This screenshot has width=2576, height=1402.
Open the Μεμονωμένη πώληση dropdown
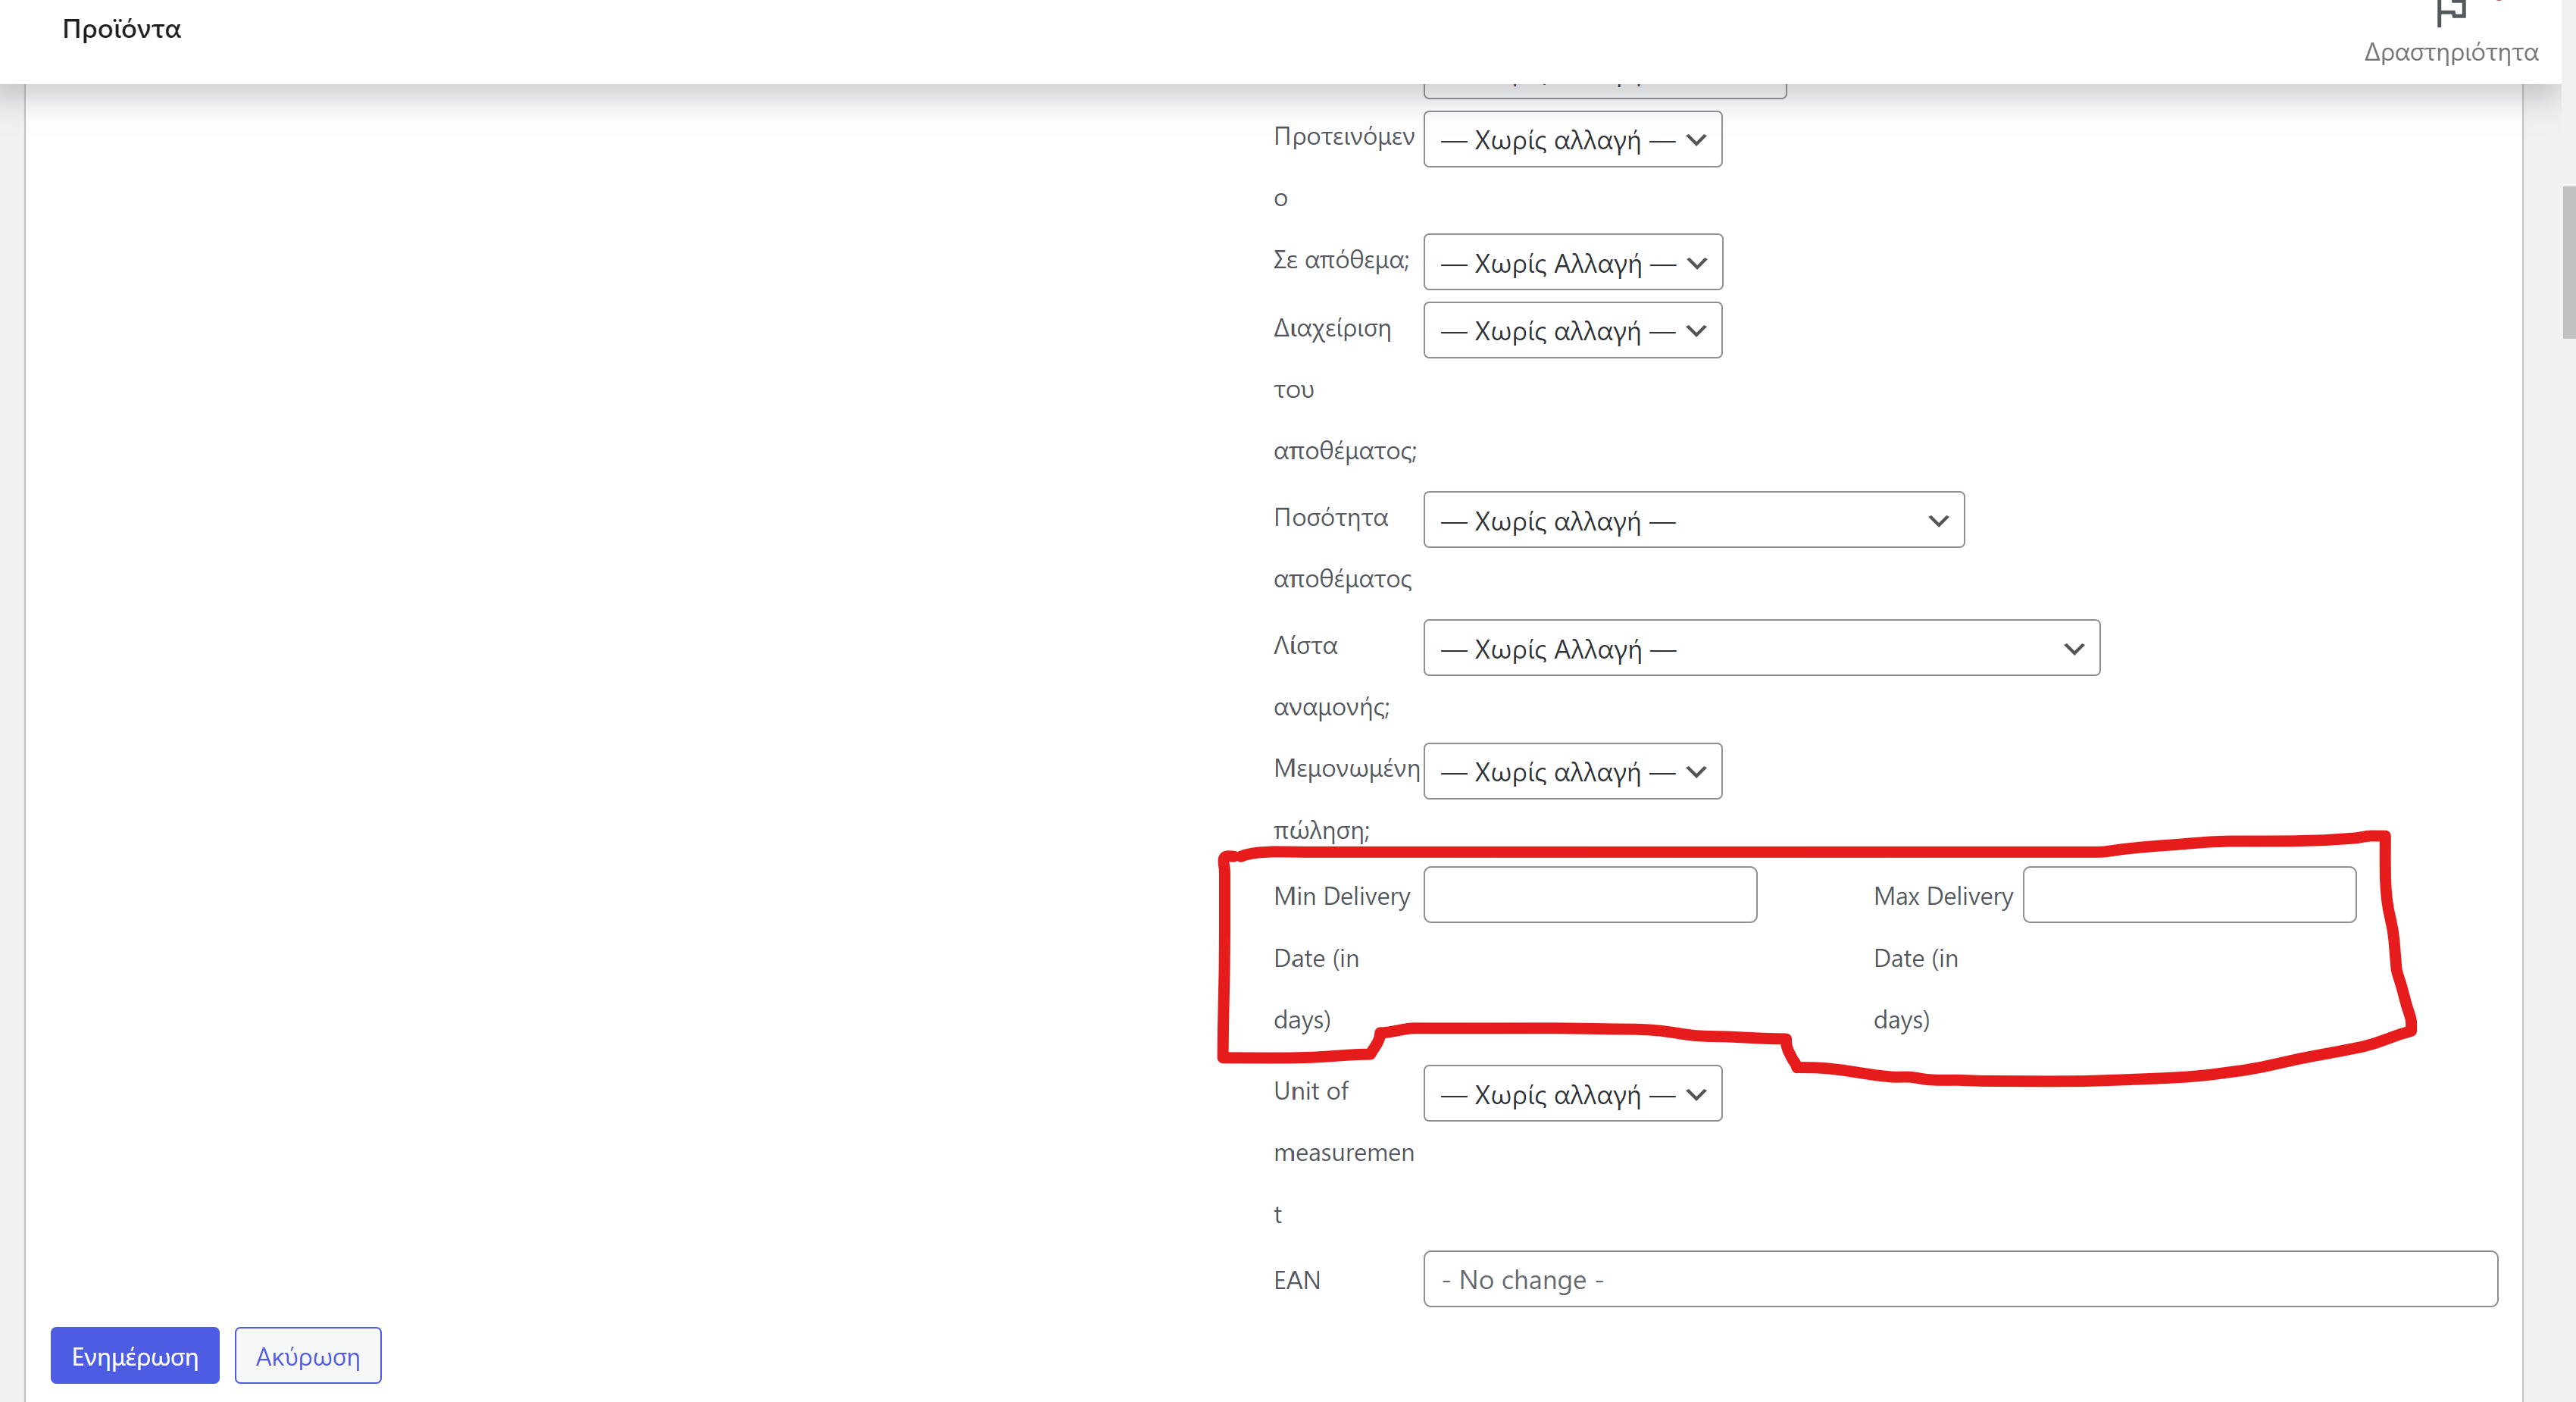tap(1571, 772)
